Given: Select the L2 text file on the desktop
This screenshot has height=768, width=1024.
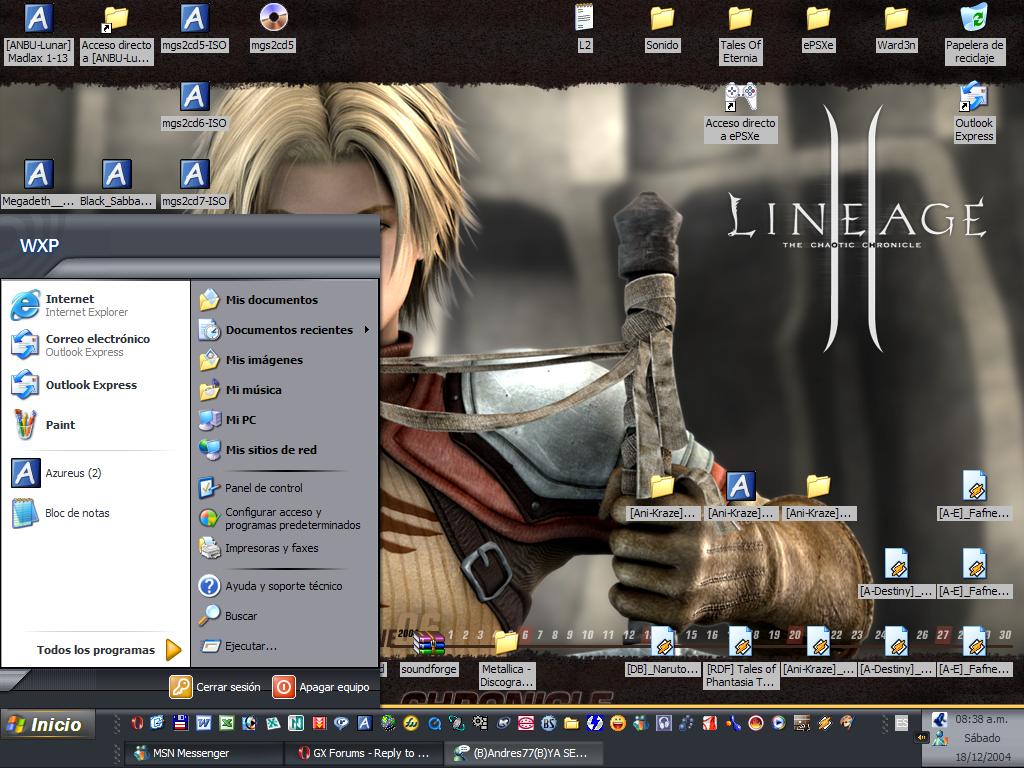Looking at the screenshot, I should [584, 27].
